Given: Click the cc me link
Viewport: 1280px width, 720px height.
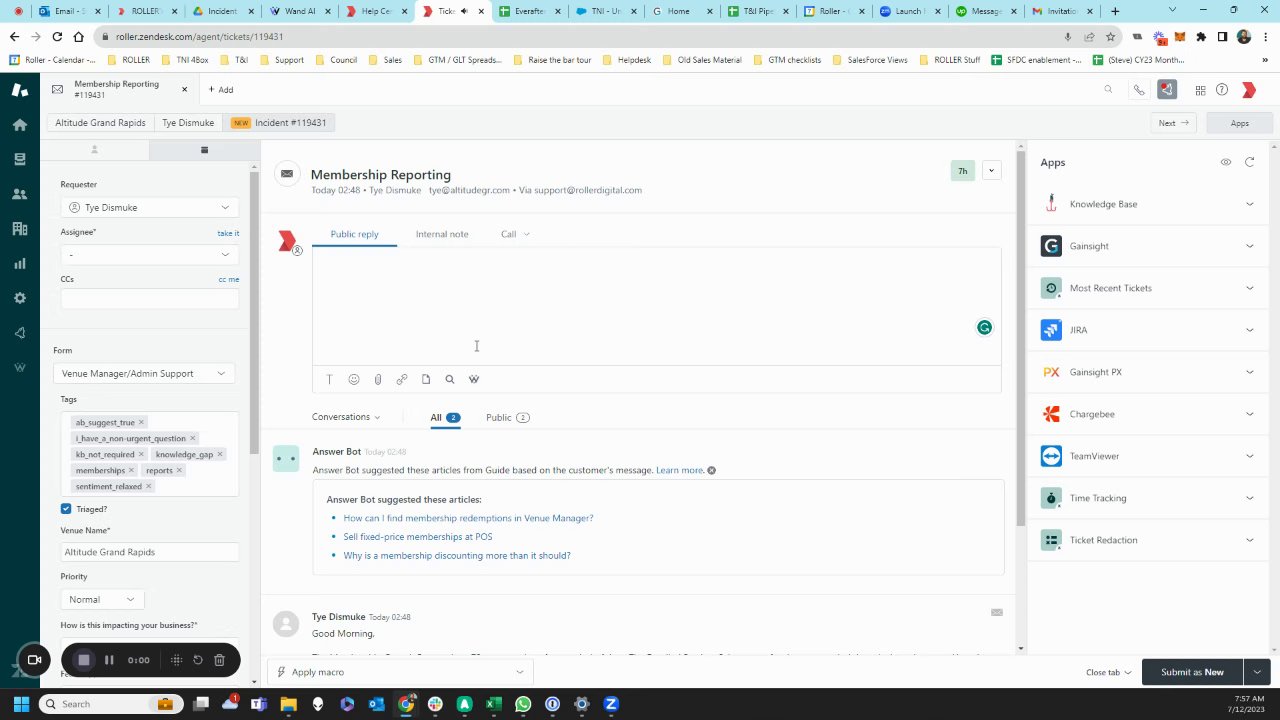Looking at the screenshot, I should 229,280.
